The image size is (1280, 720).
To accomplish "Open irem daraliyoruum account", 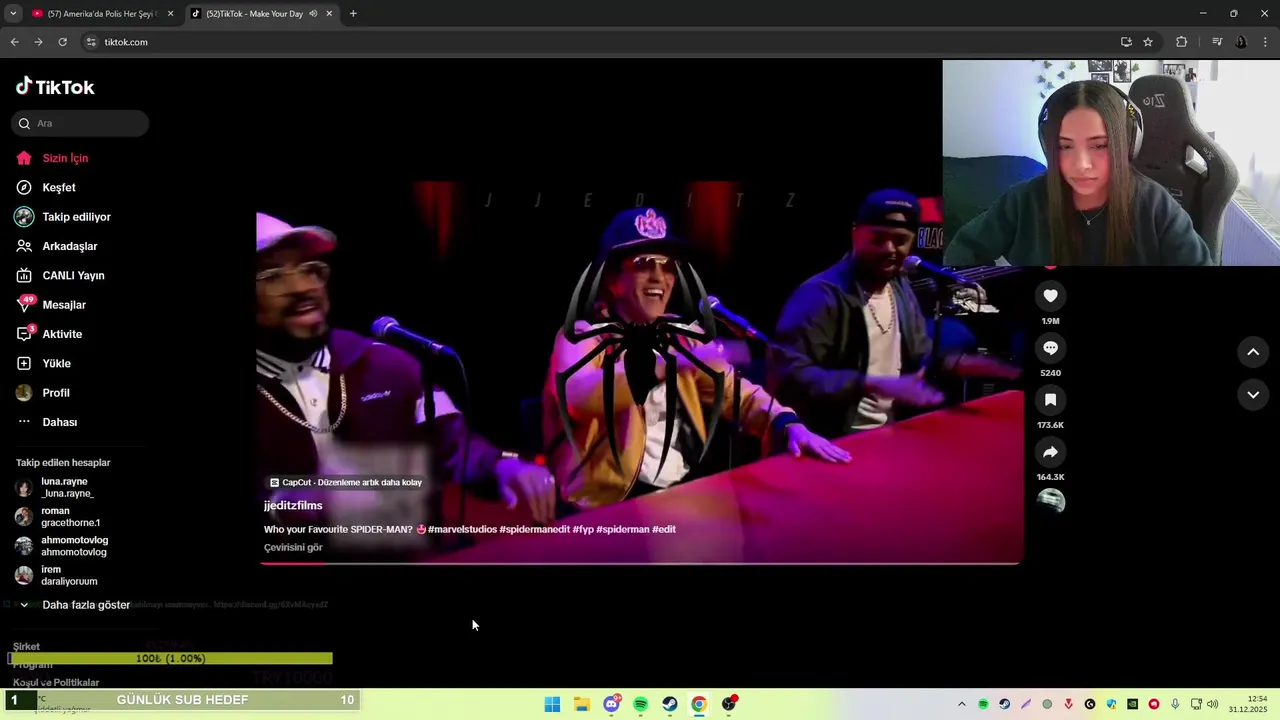I will (x=69, y=575).
